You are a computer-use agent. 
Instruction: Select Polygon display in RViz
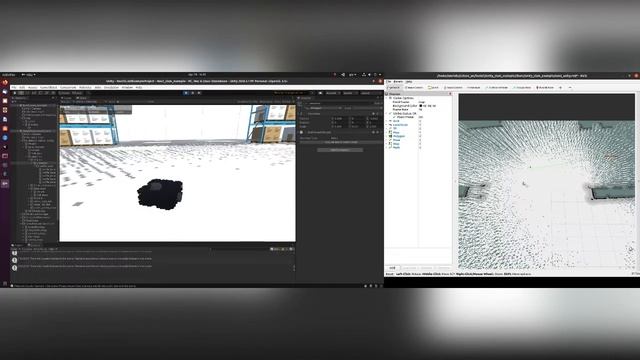tap(399, 136)
